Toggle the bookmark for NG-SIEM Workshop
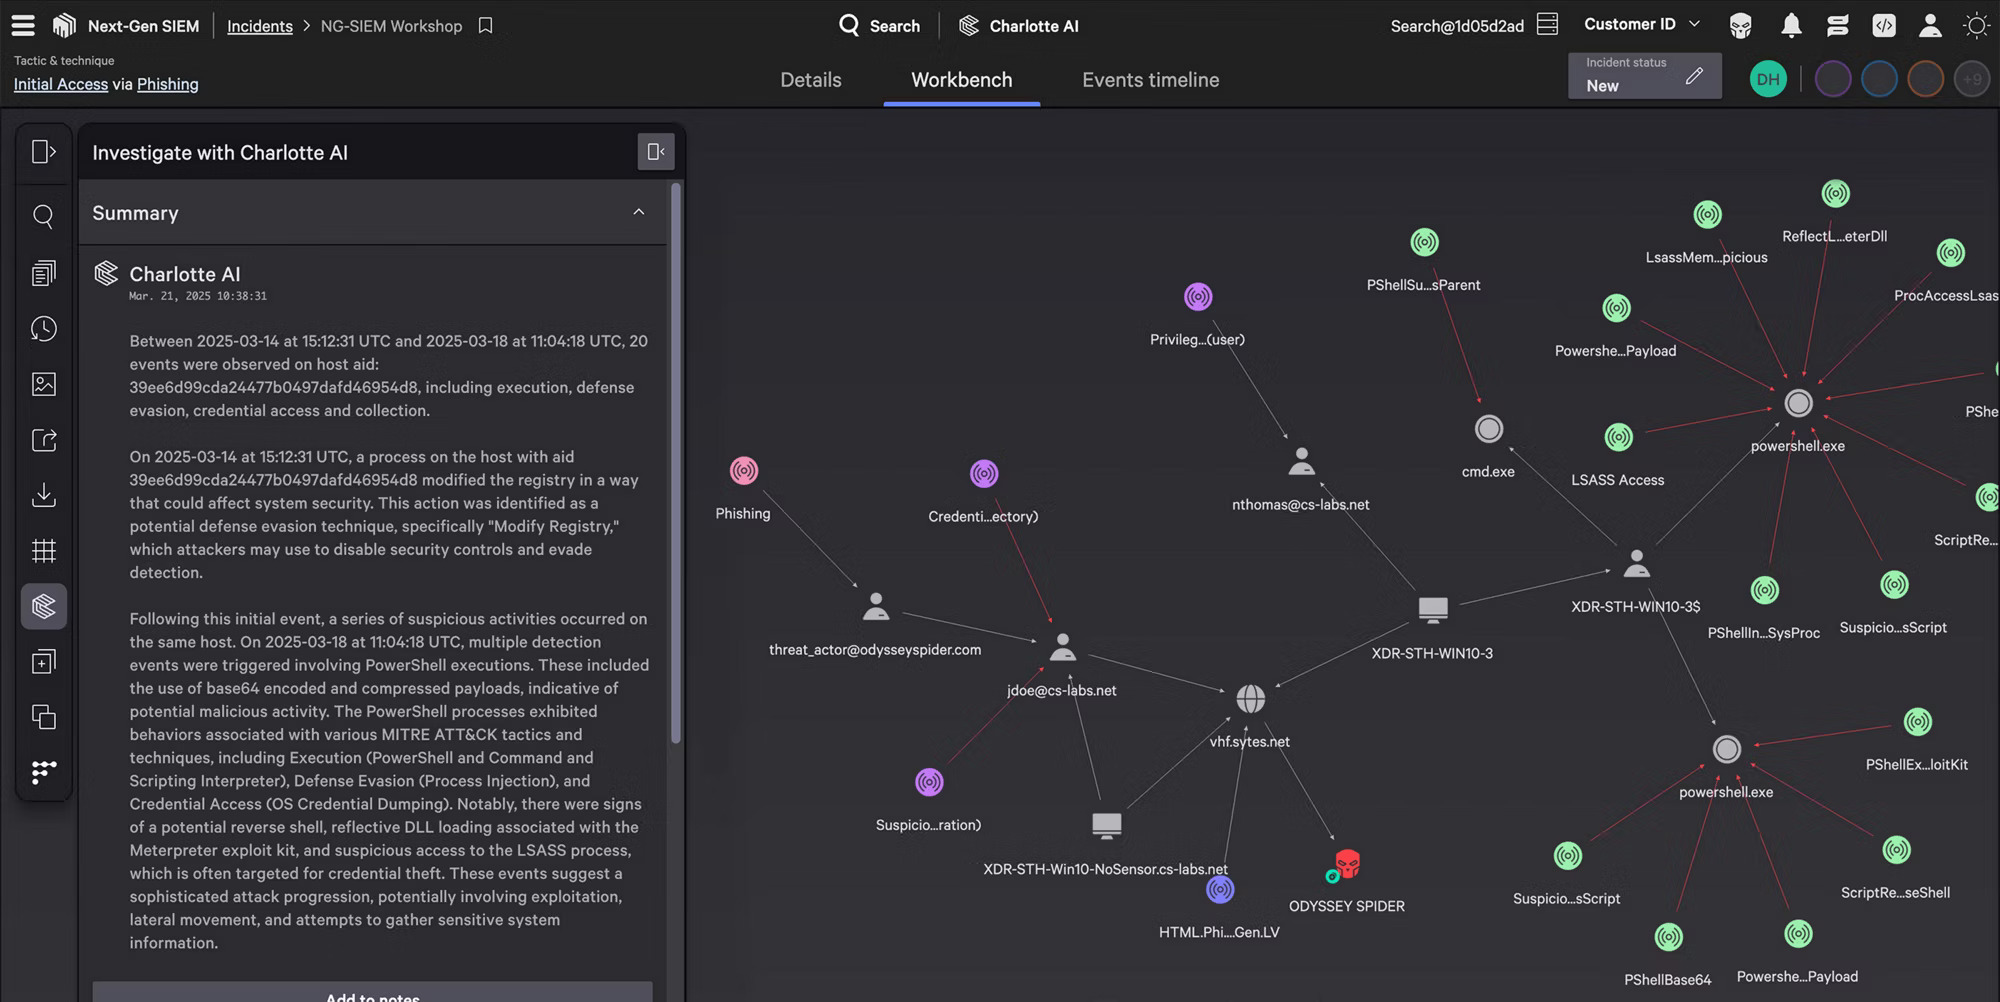 486,26
